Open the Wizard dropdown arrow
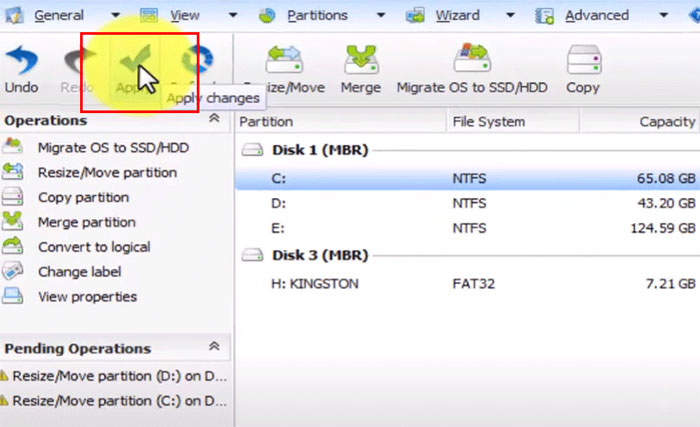The image size is (700, 427). coord(510,16)
